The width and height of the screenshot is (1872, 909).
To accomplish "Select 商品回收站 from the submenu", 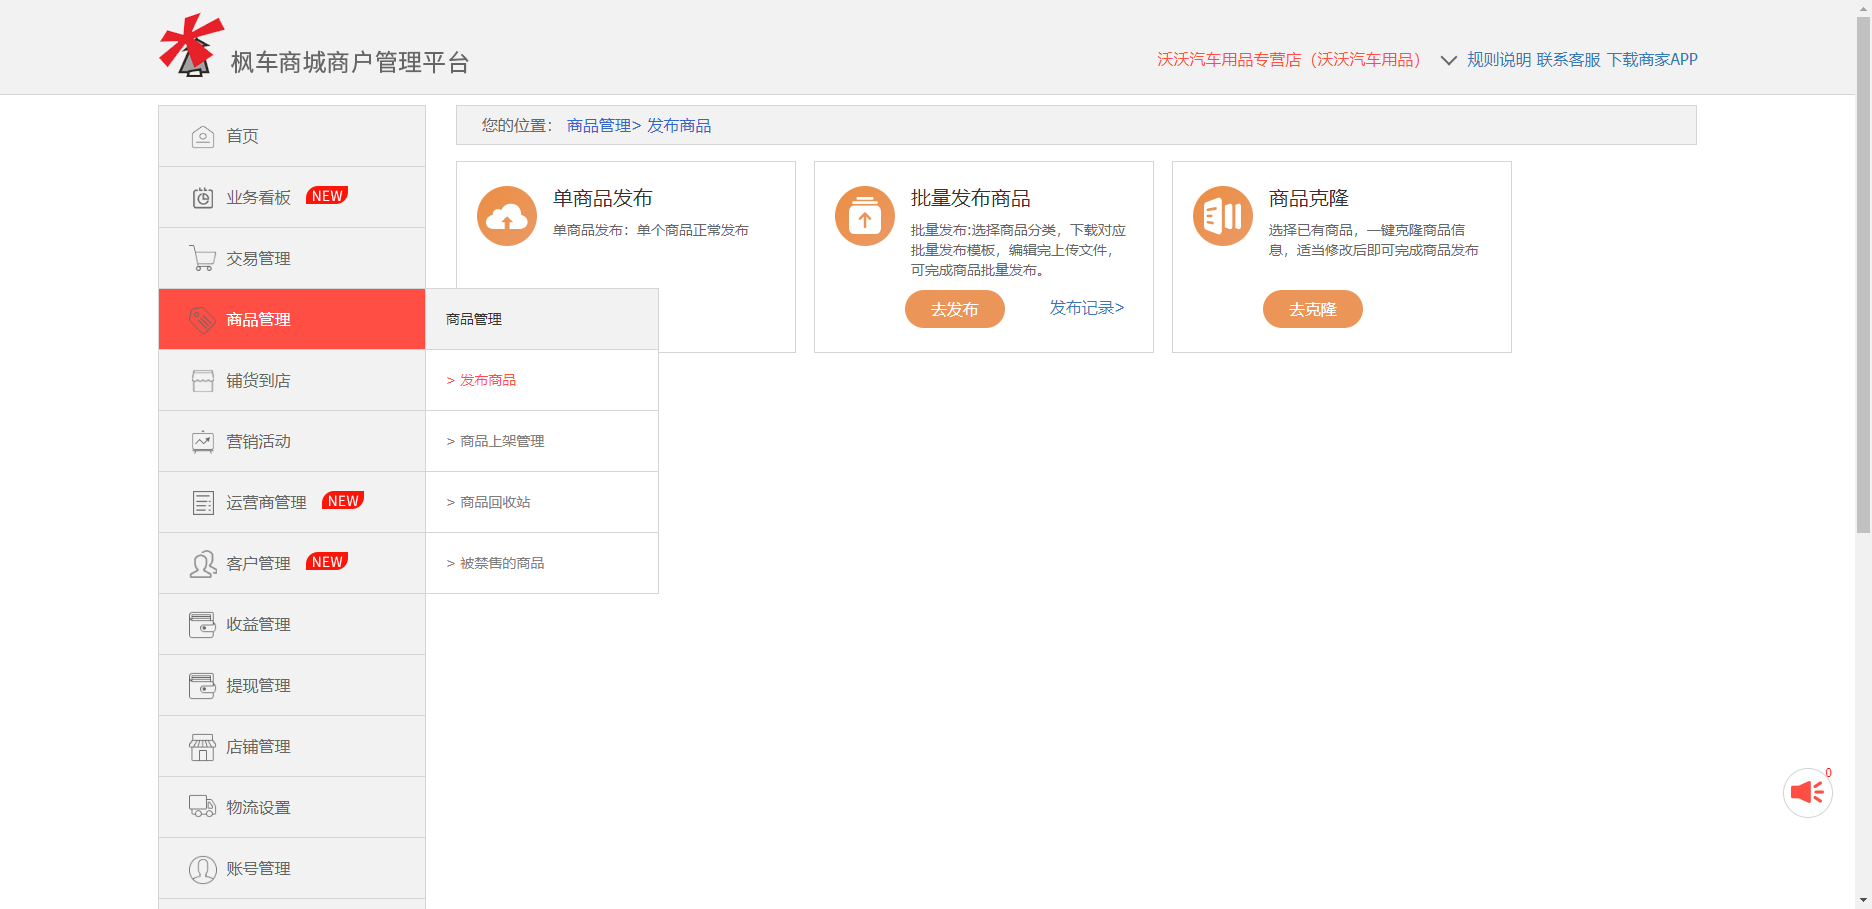I will pos(494,502).
